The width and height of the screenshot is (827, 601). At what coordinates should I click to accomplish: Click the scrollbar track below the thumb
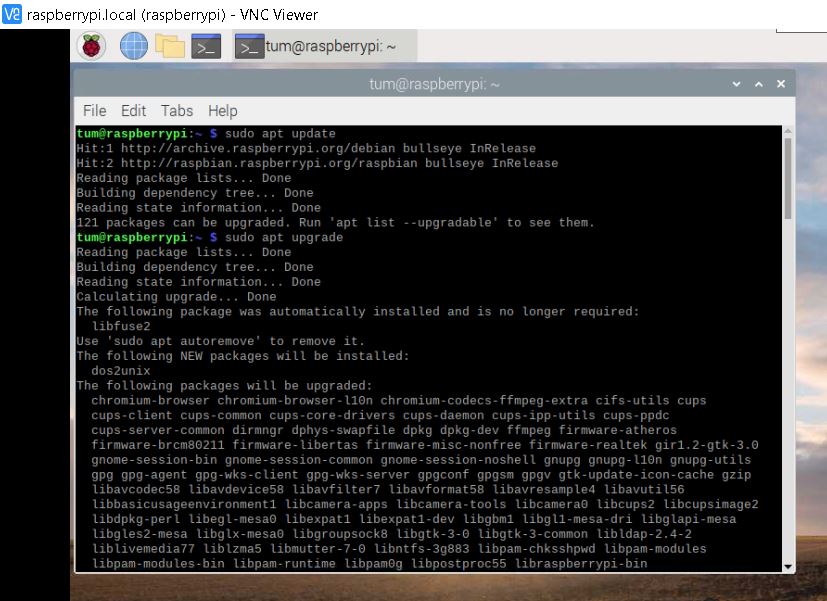click(788, 400)
